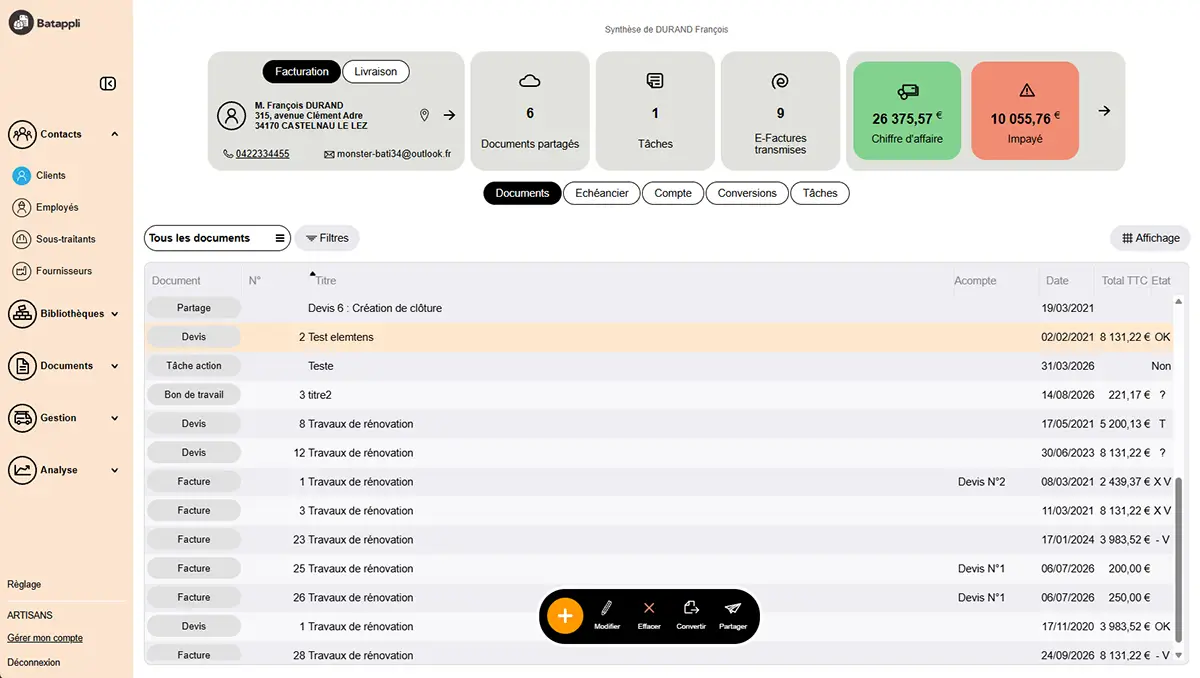Click the Partager paper plane icon
This screenshot has width=1200, height=678.
pyautogui.click(x=733, y=608)
